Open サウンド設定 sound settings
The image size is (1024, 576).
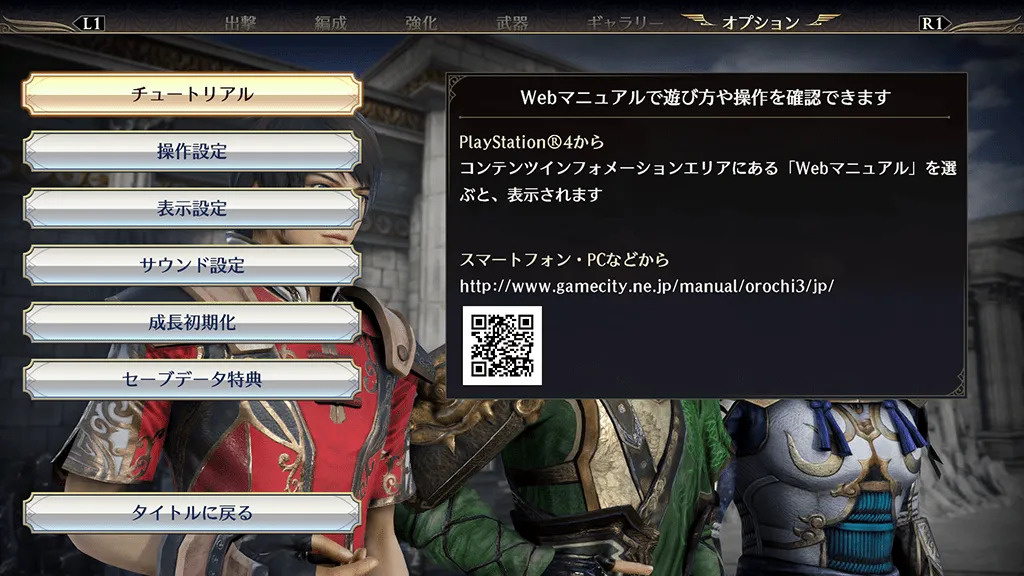tap(192, 265)
